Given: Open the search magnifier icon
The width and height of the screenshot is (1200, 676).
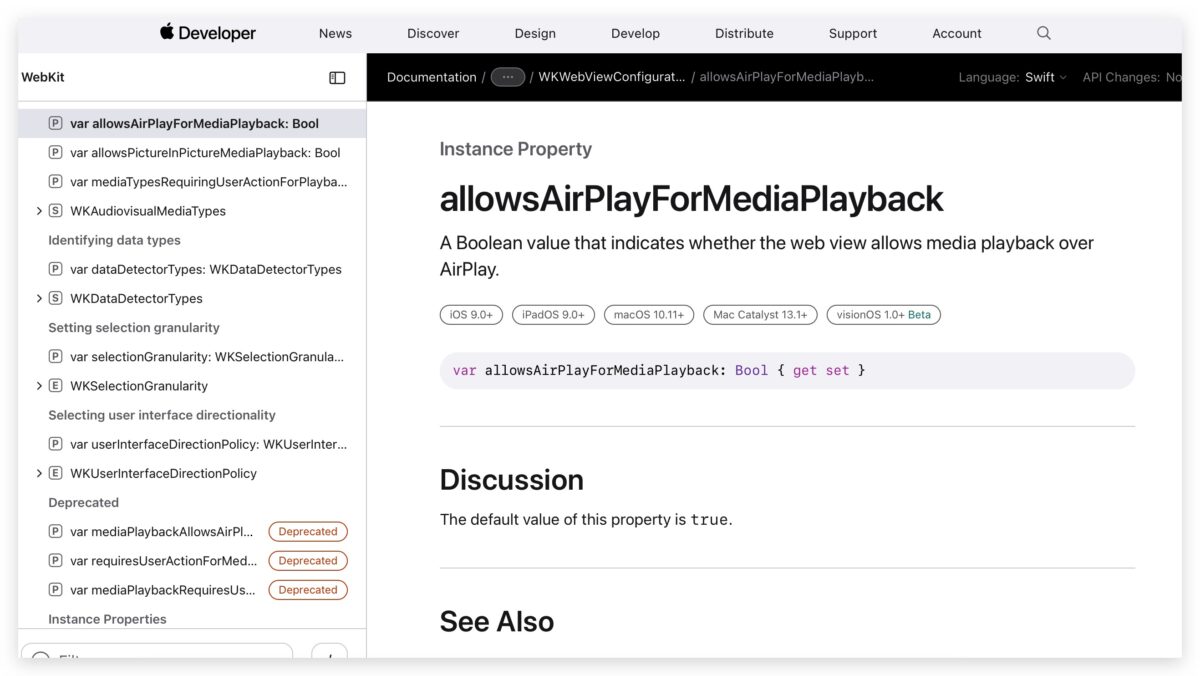Looking at the screenshot, I should (1044, 33).
